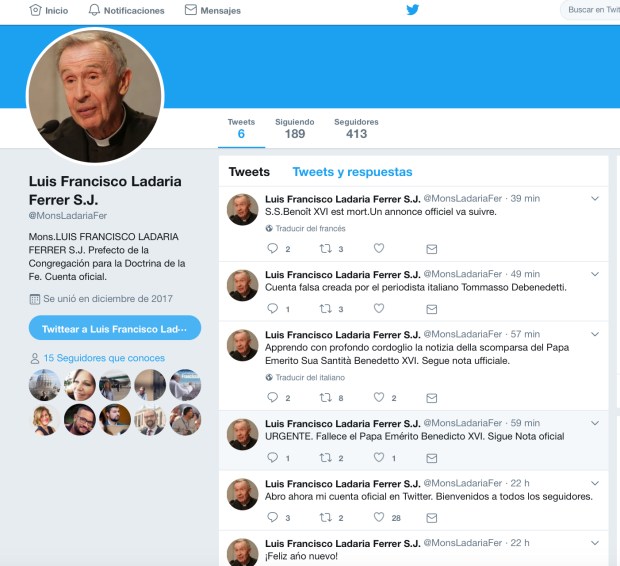
Task: Open the Seguidores 413 tab
Action: (x=356, y=129)
